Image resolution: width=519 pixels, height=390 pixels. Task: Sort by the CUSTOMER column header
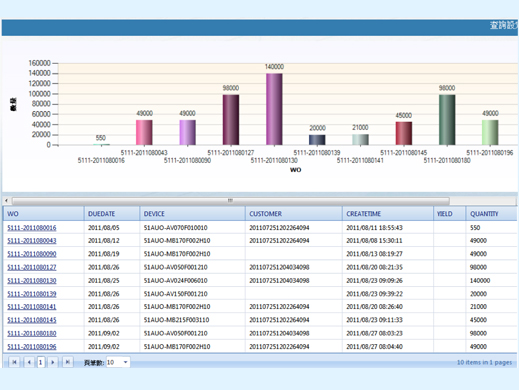click(294, 214)
